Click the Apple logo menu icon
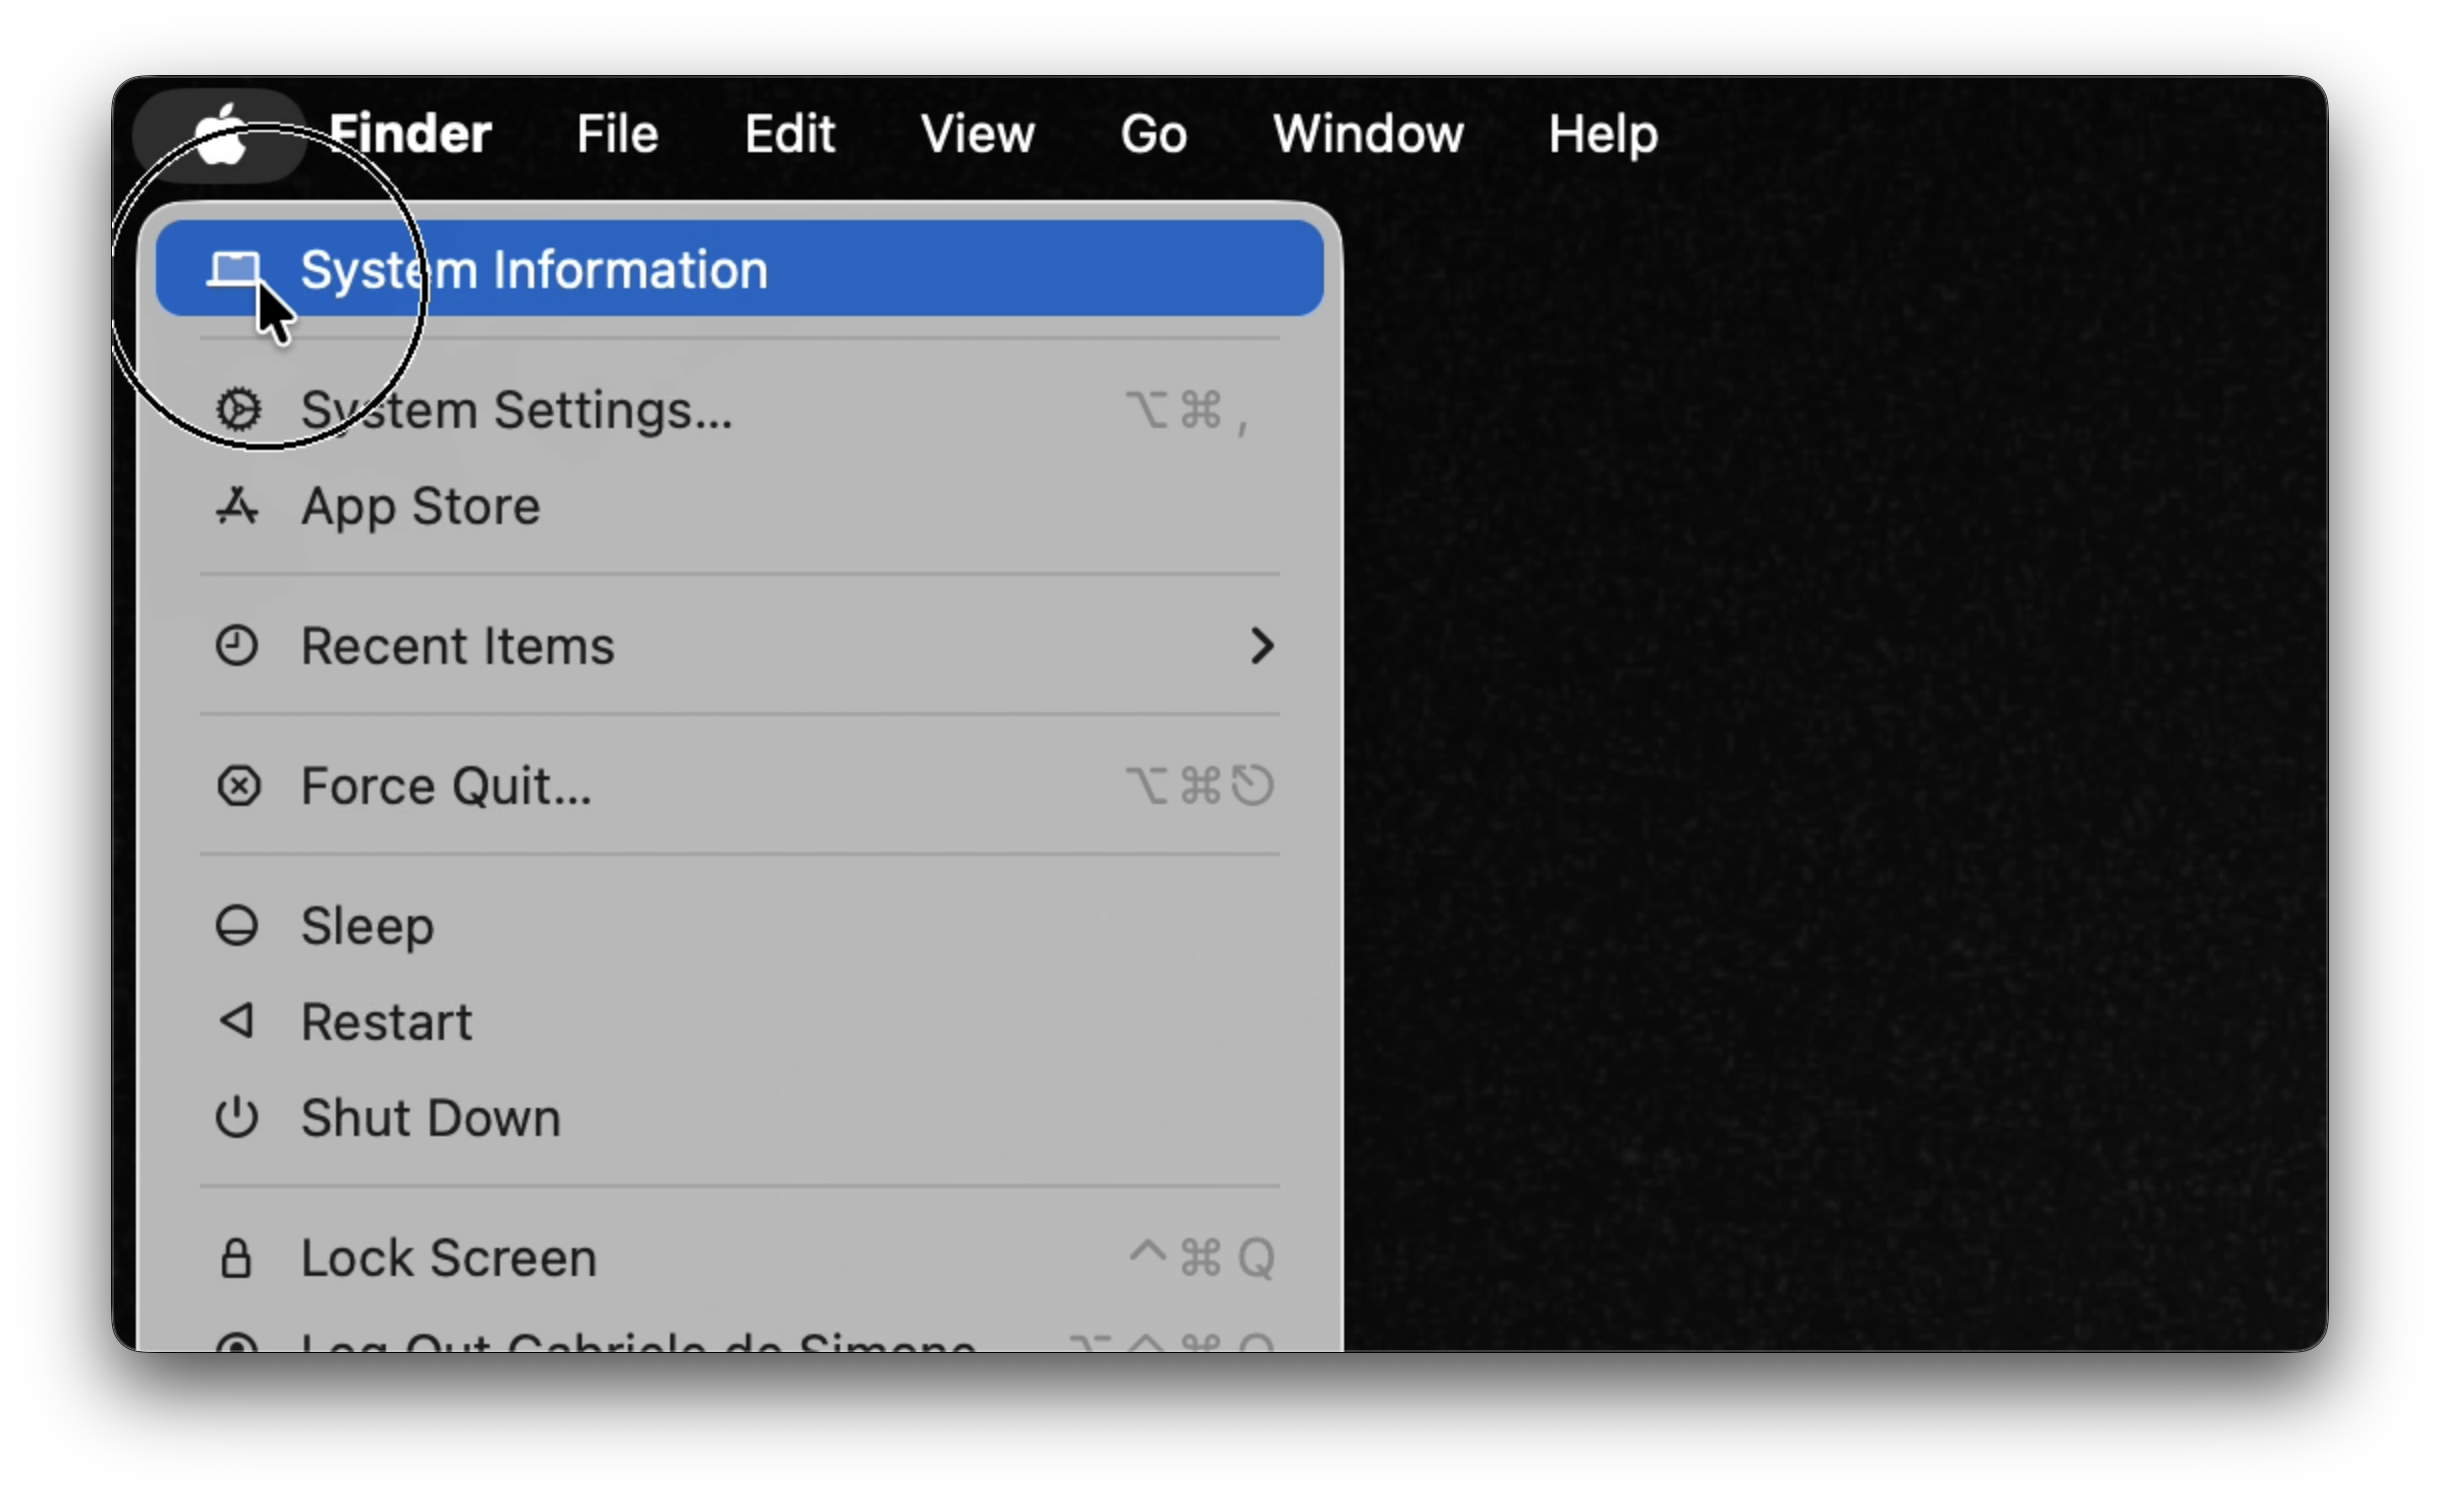The width and height of the screenshot is (2440, 1500). click(220, 134)
